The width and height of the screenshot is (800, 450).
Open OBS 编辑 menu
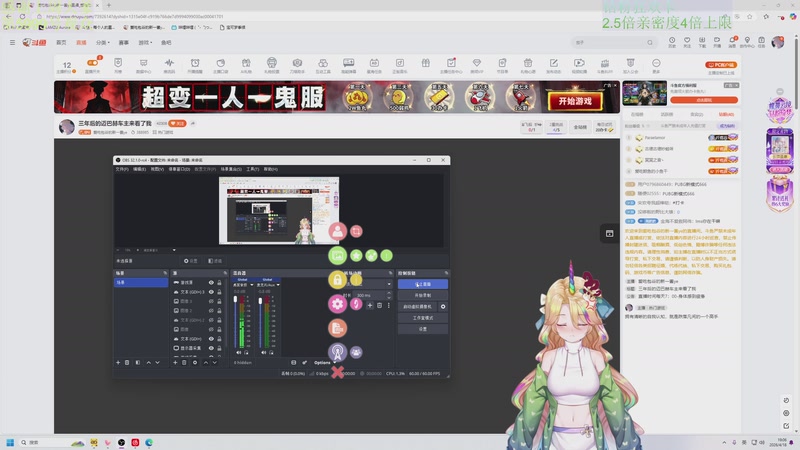[139, 169]
